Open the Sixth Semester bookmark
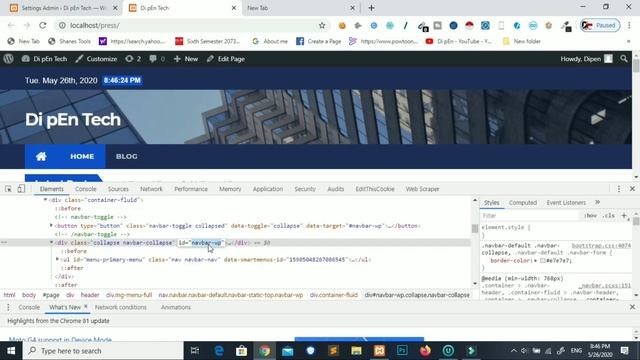 click(x=207, y=41)
